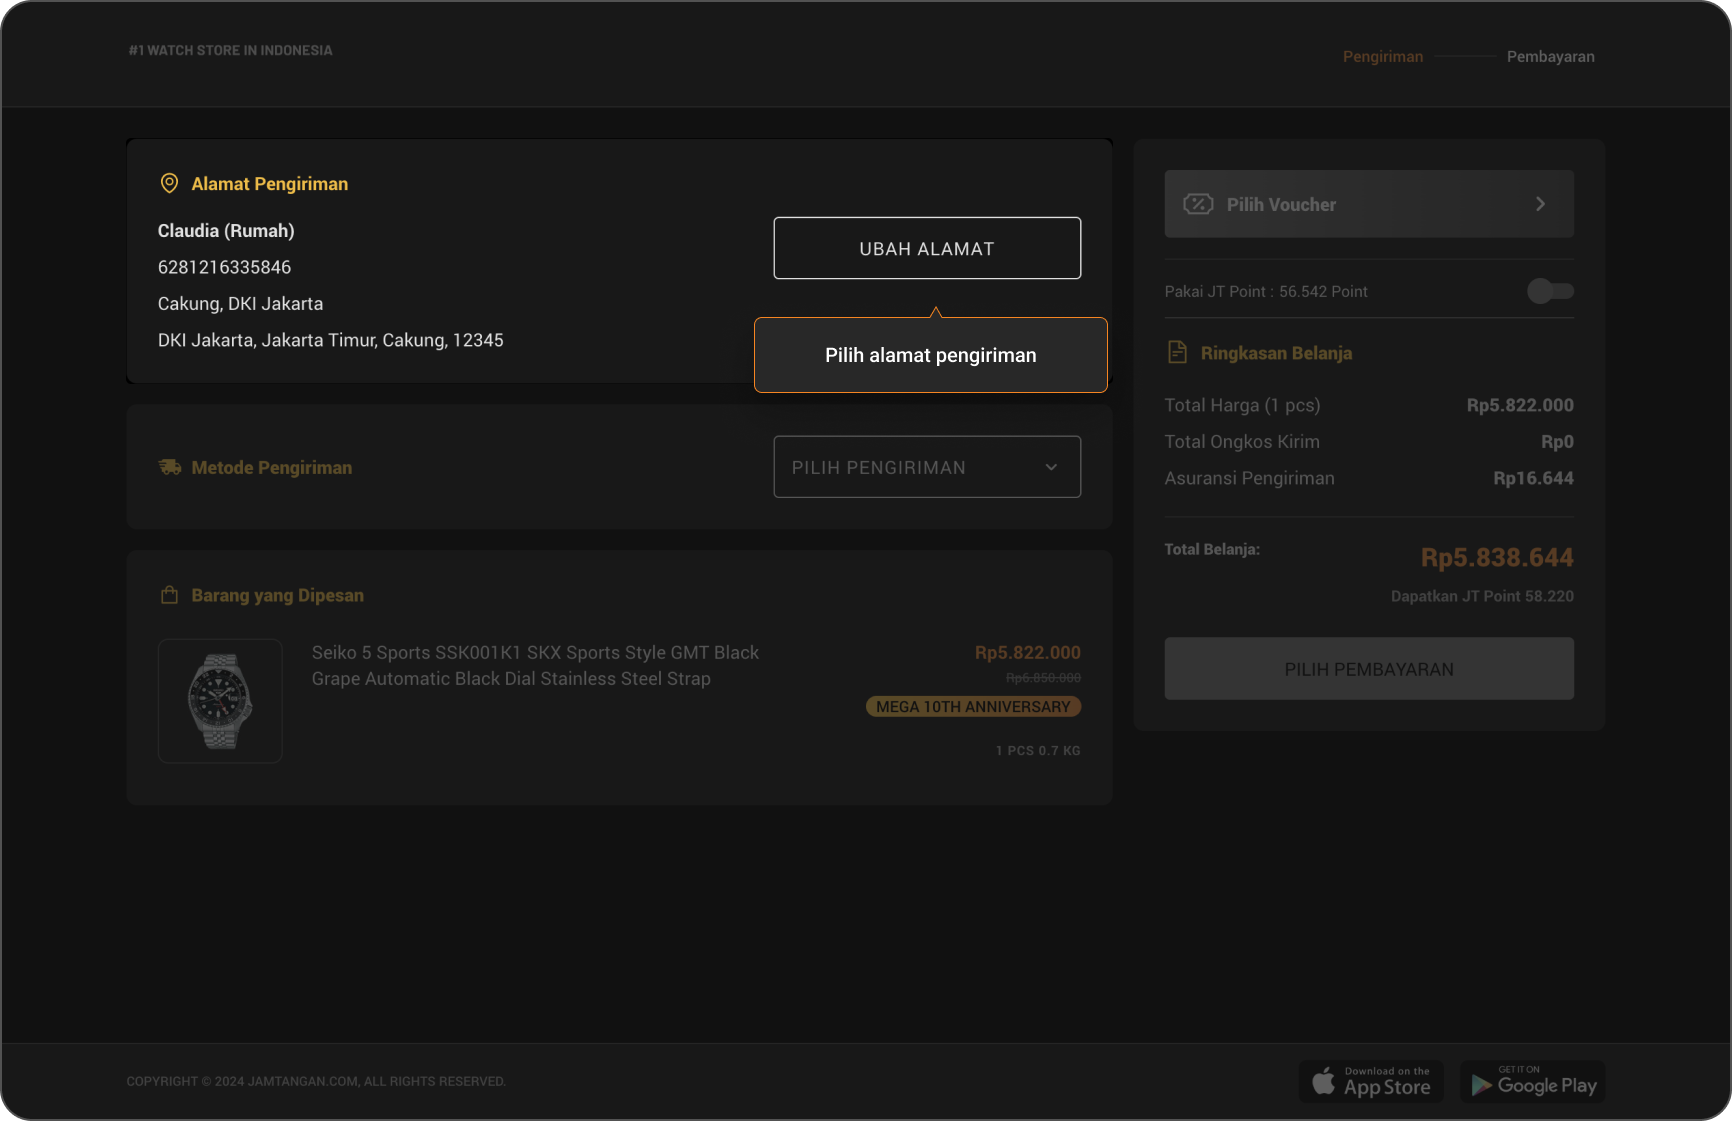Screen dimensions: 1732x1121
Task: Go to the Pengiriman step
Action: [1383, 57]
